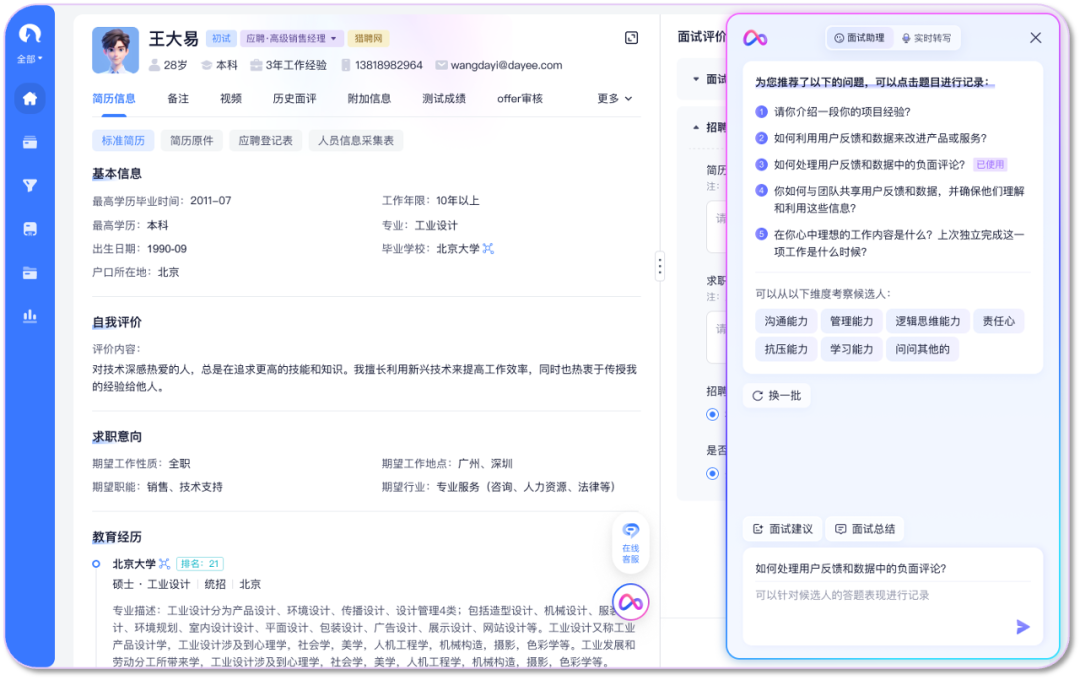1080x680 pixels.
Task: Select the radio button under 是否
Action: pos(712,473)
